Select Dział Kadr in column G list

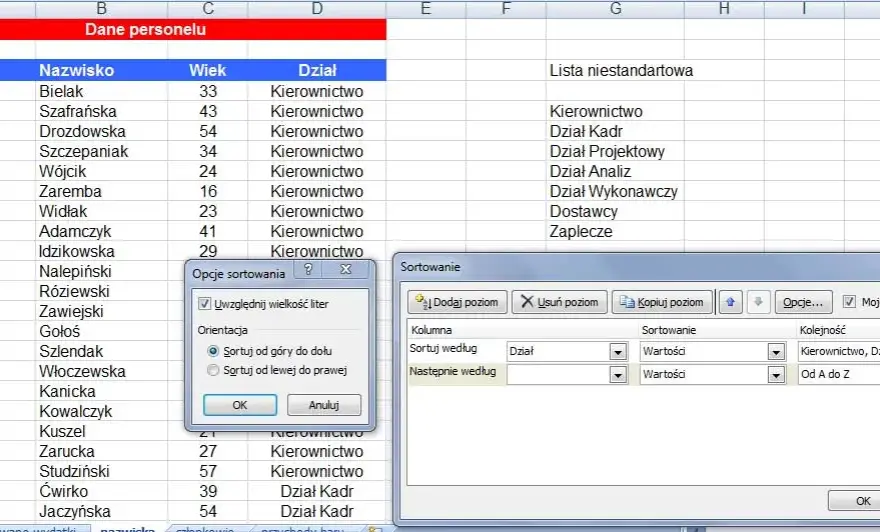tap(615, 131)
